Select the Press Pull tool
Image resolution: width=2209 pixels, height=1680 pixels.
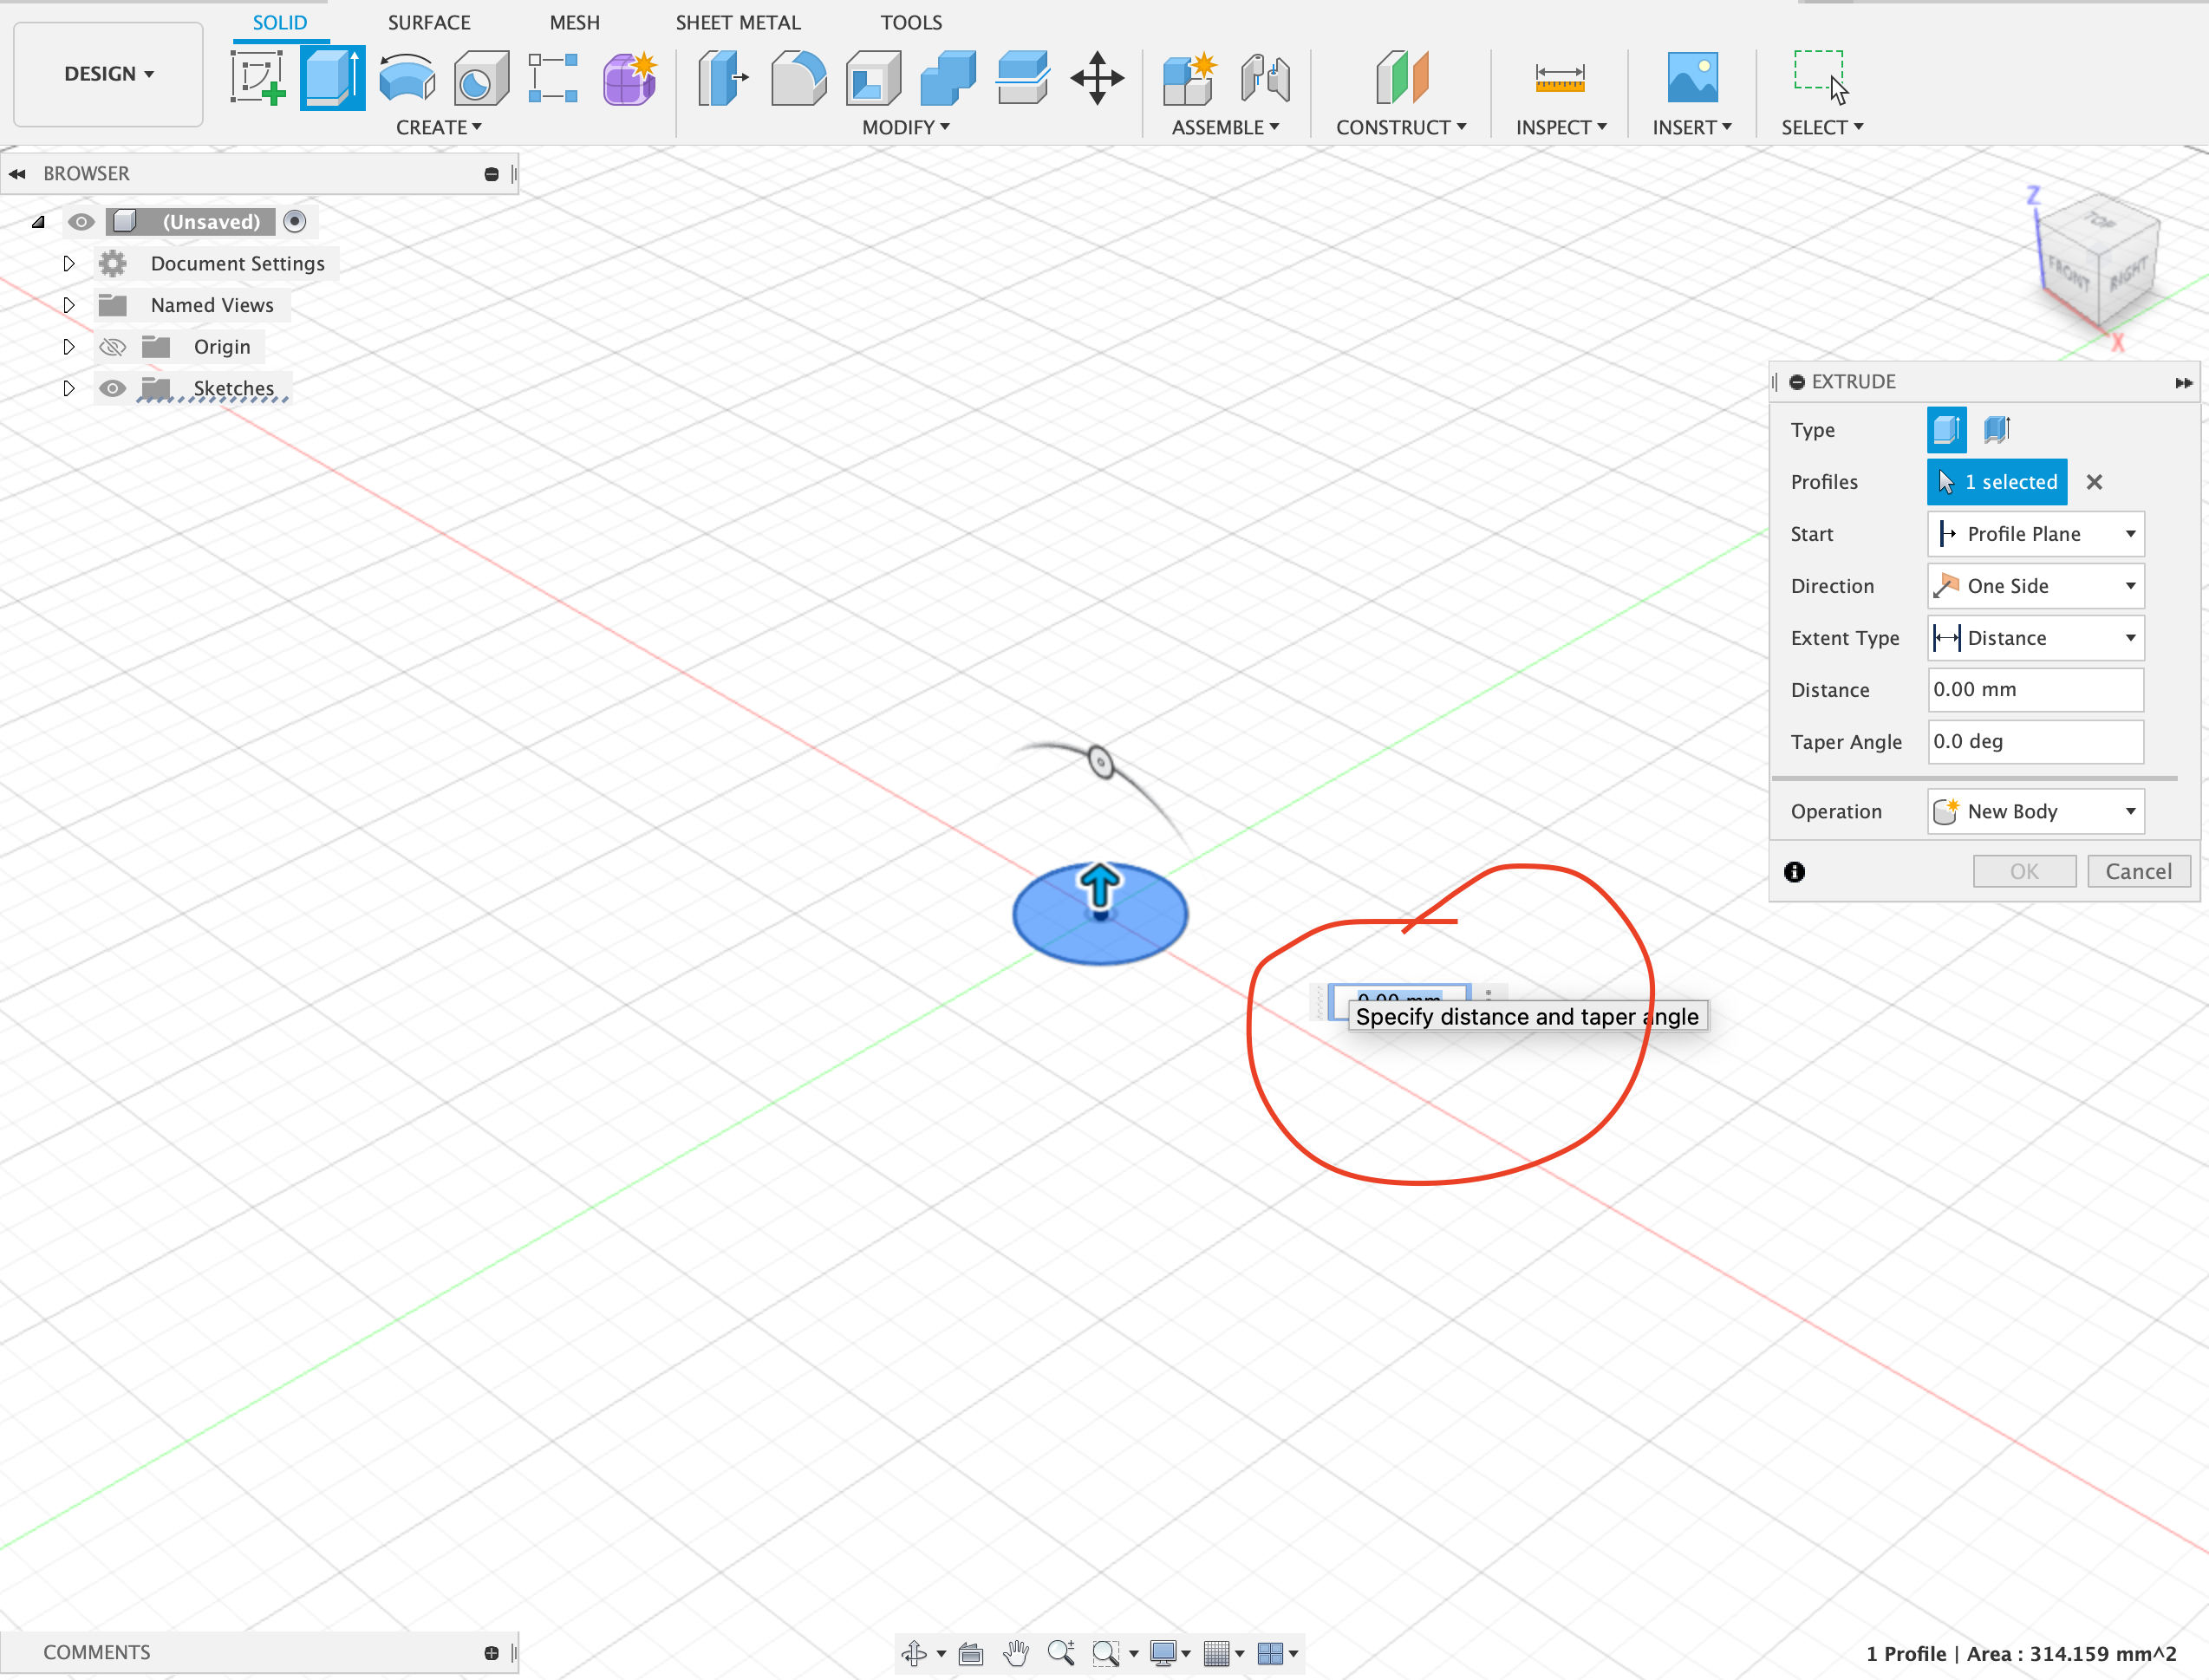(x=723, y=78)
